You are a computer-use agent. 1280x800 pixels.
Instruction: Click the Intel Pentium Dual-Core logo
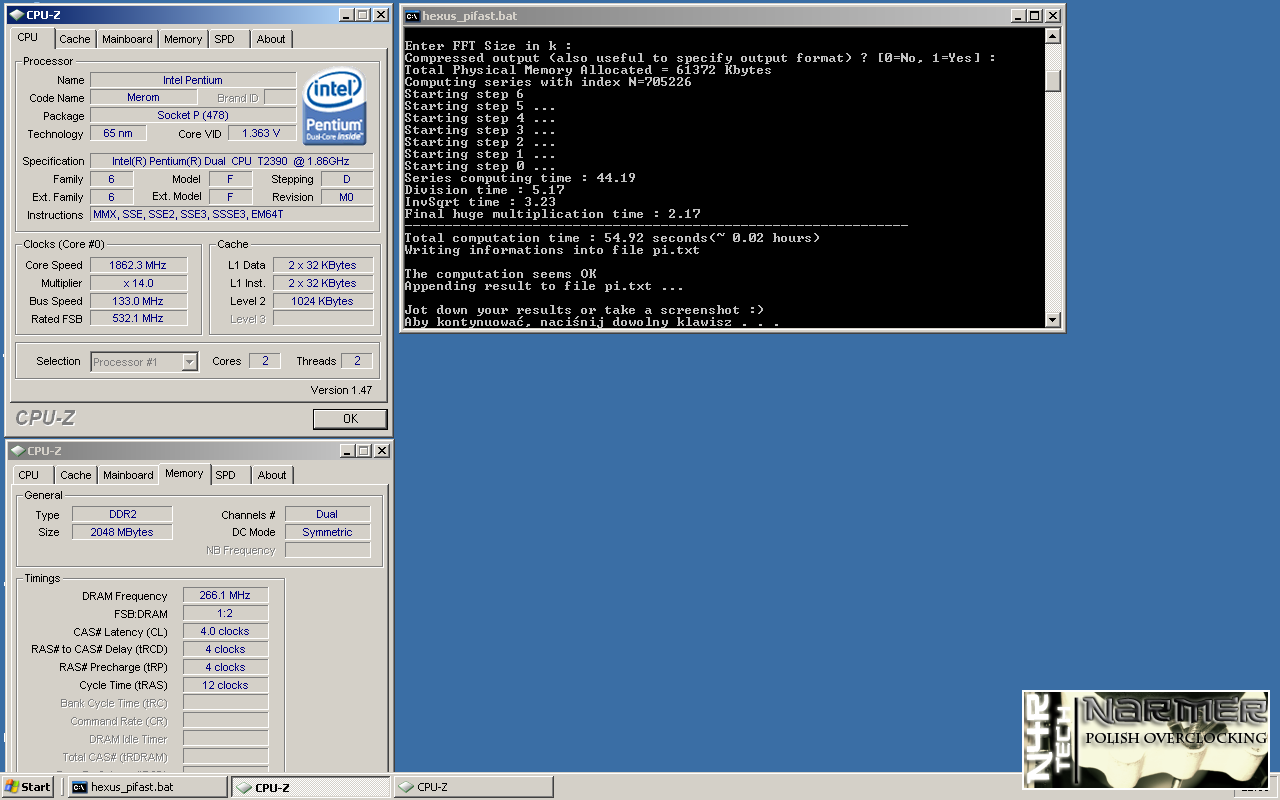335,106
